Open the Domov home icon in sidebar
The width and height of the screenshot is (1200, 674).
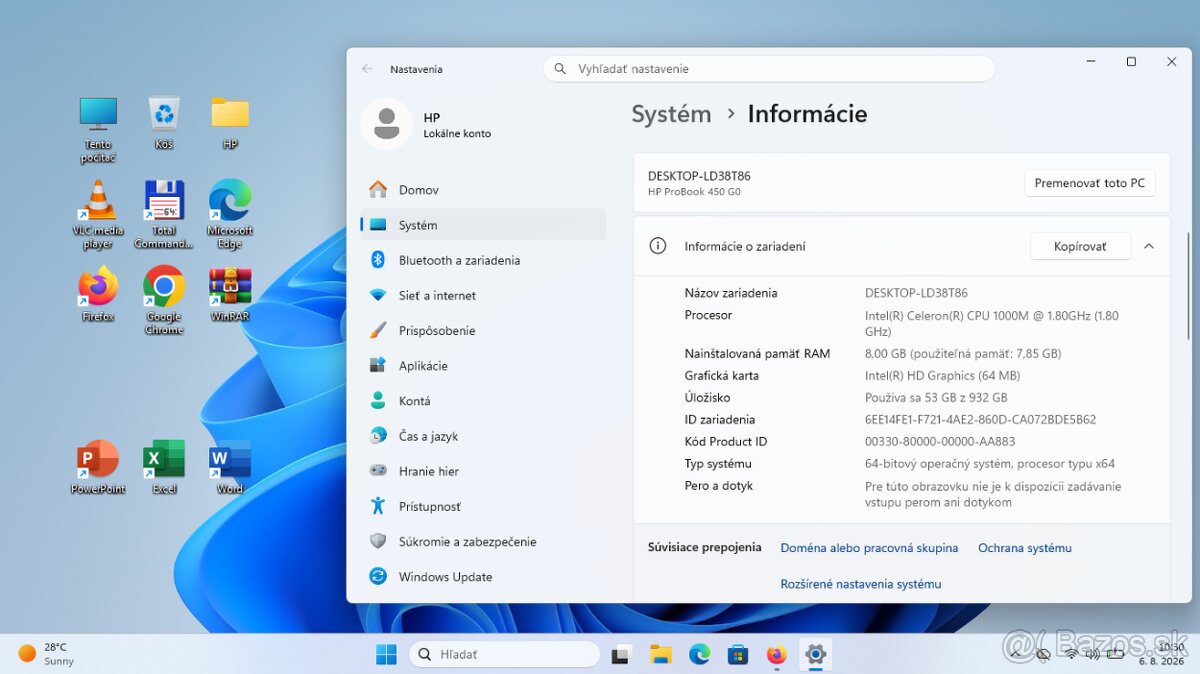[x=378, y=190]
